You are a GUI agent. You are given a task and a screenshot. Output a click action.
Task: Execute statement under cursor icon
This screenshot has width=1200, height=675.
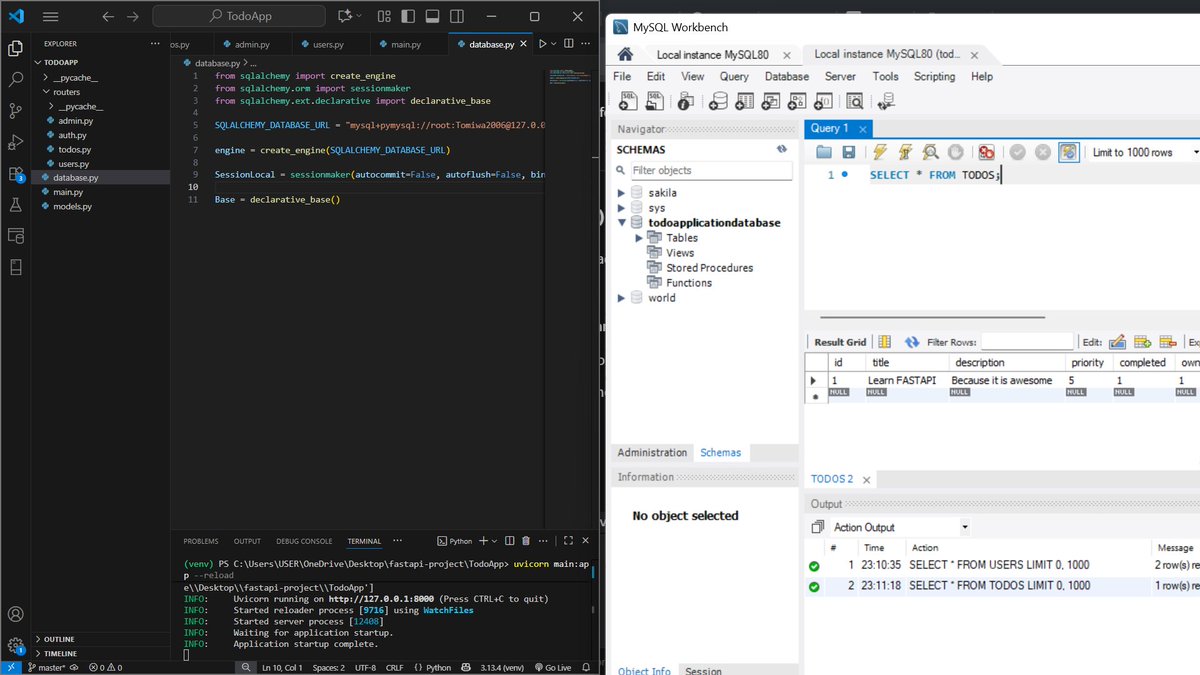905,152
